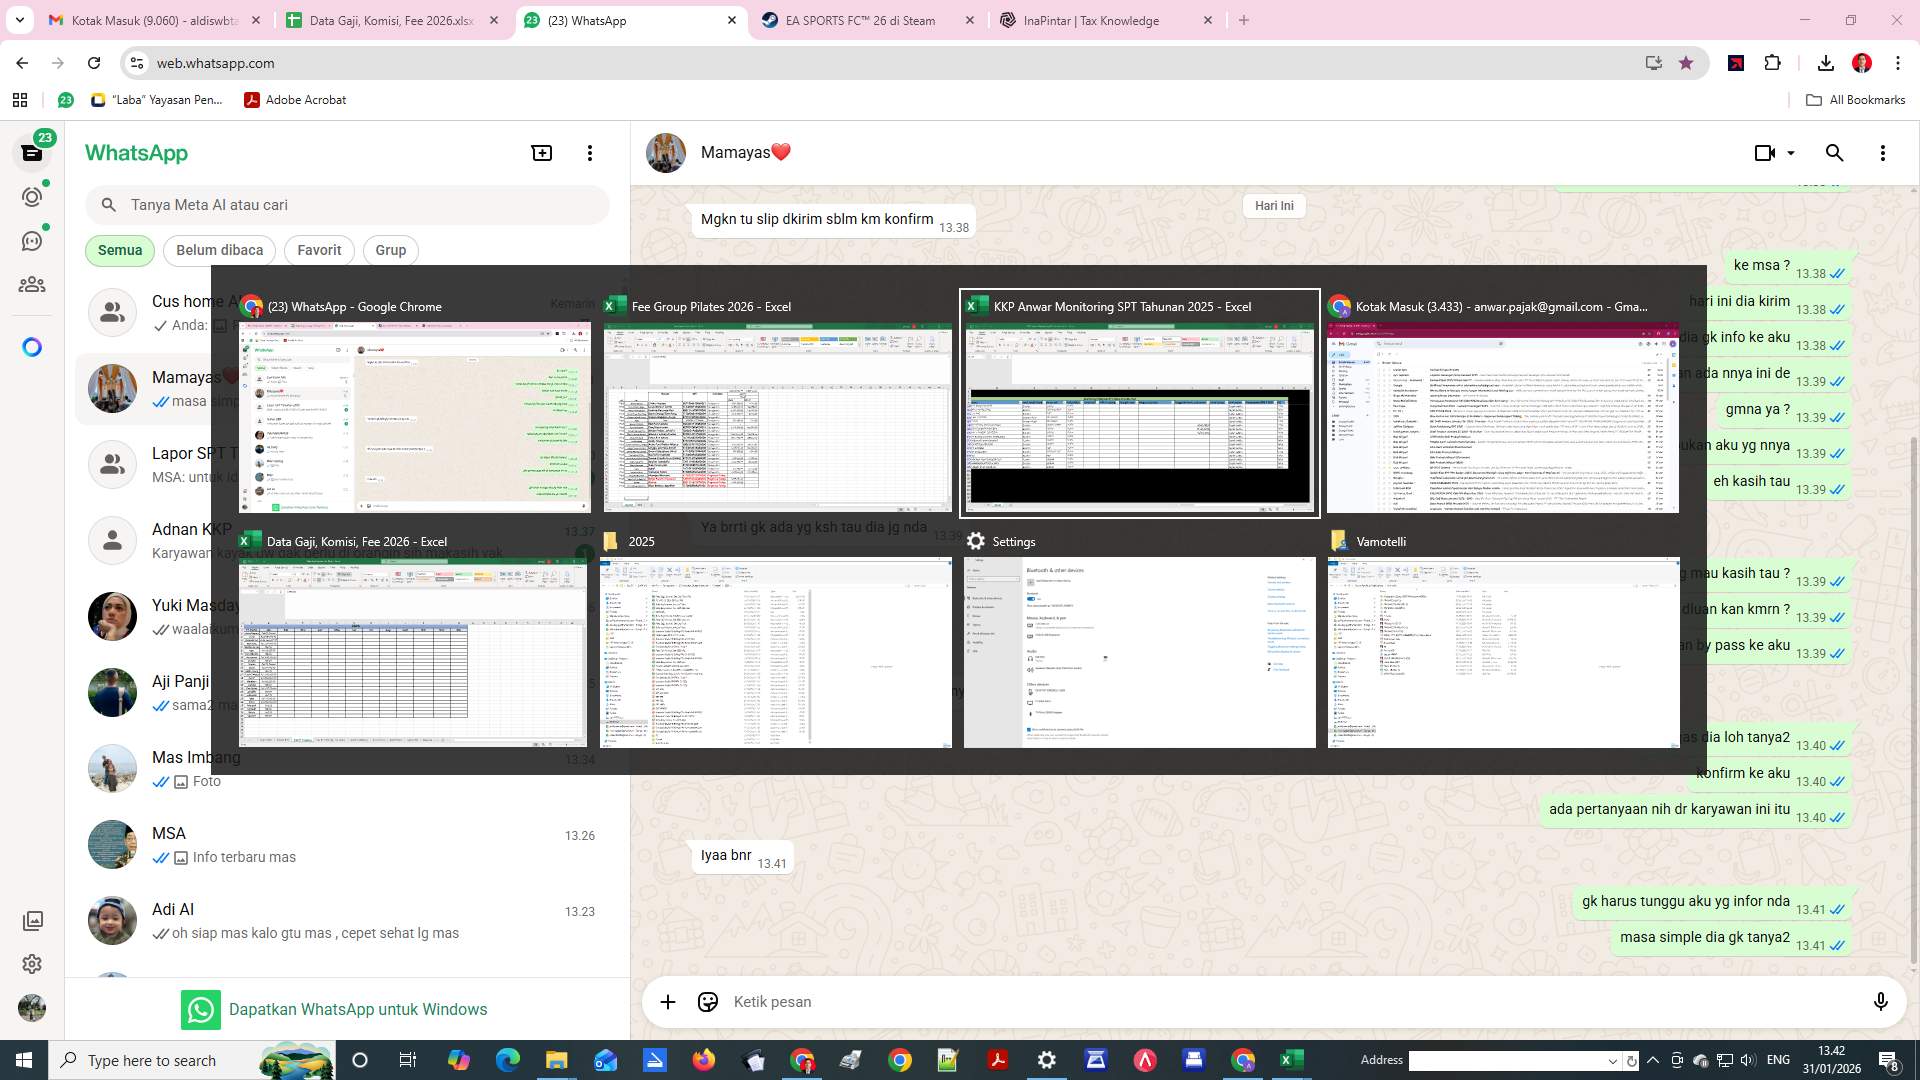Switch to the "EA SPORTS FC 26" tab

point(858,20)
